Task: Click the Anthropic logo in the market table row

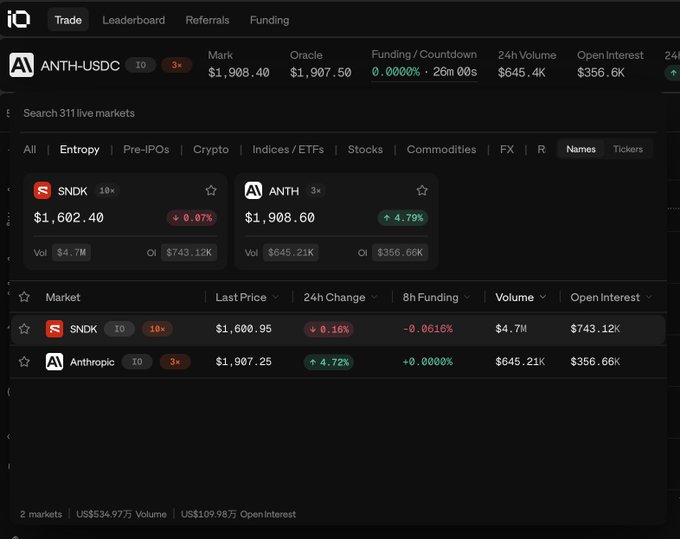Action: [54, 362]
